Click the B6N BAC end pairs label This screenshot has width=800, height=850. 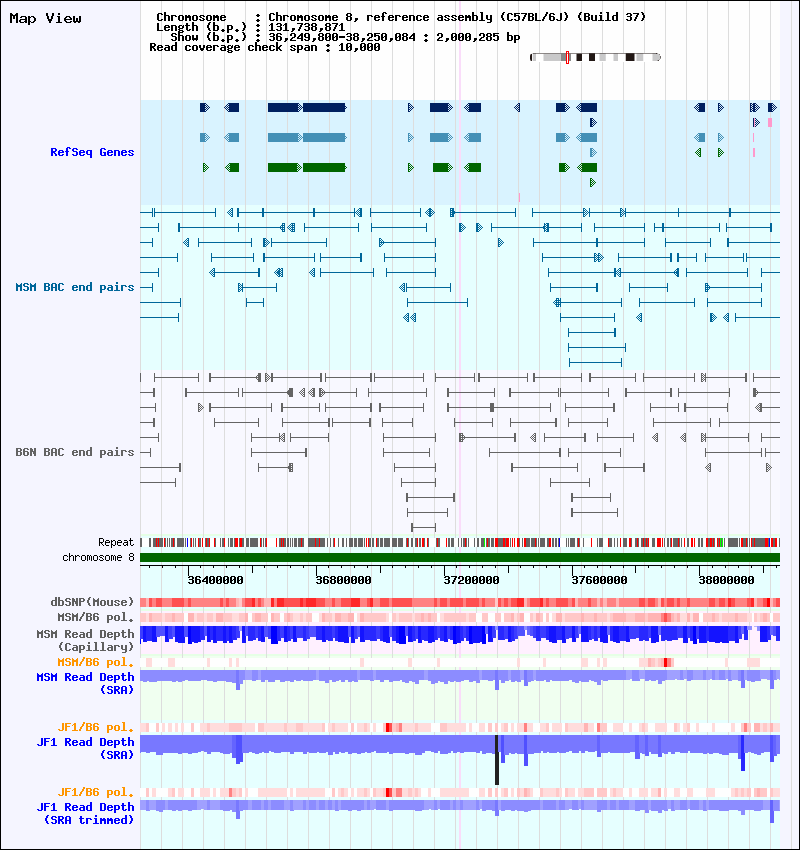[x=75, y=452]
